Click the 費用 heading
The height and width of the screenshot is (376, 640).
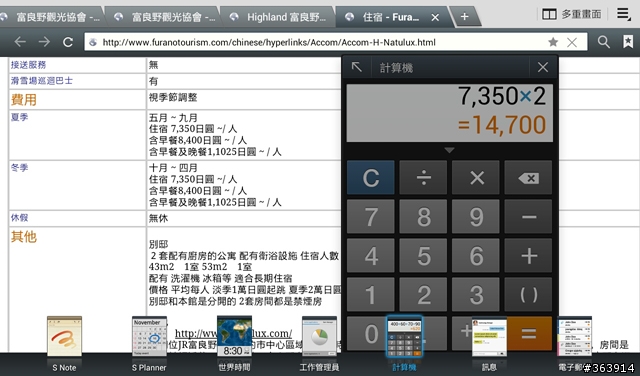[x=24, y=100]
